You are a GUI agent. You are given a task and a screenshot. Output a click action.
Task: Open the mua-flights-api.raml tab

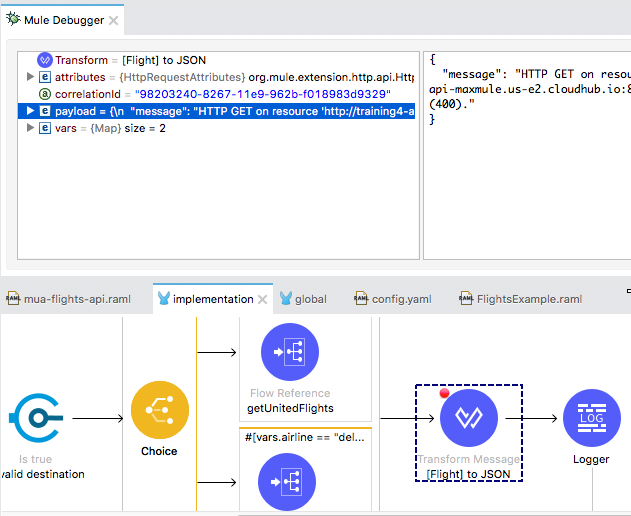69,299
